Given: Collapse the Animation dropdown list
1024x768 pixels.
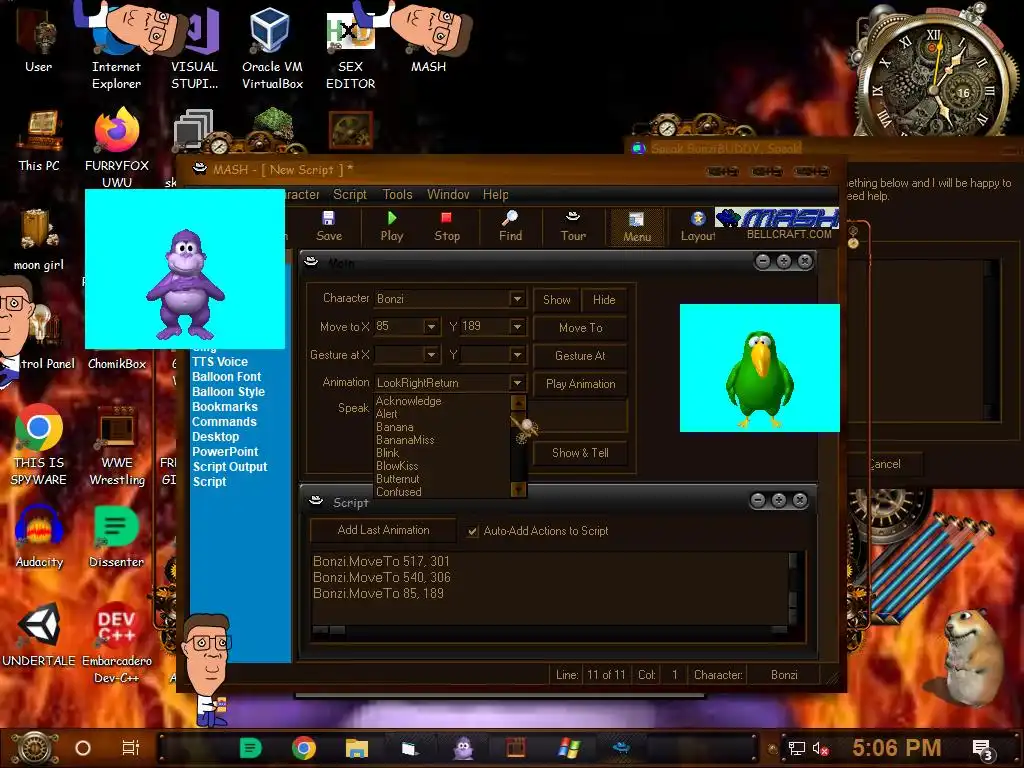Looking at the screenshot, I should click(517, 383).
